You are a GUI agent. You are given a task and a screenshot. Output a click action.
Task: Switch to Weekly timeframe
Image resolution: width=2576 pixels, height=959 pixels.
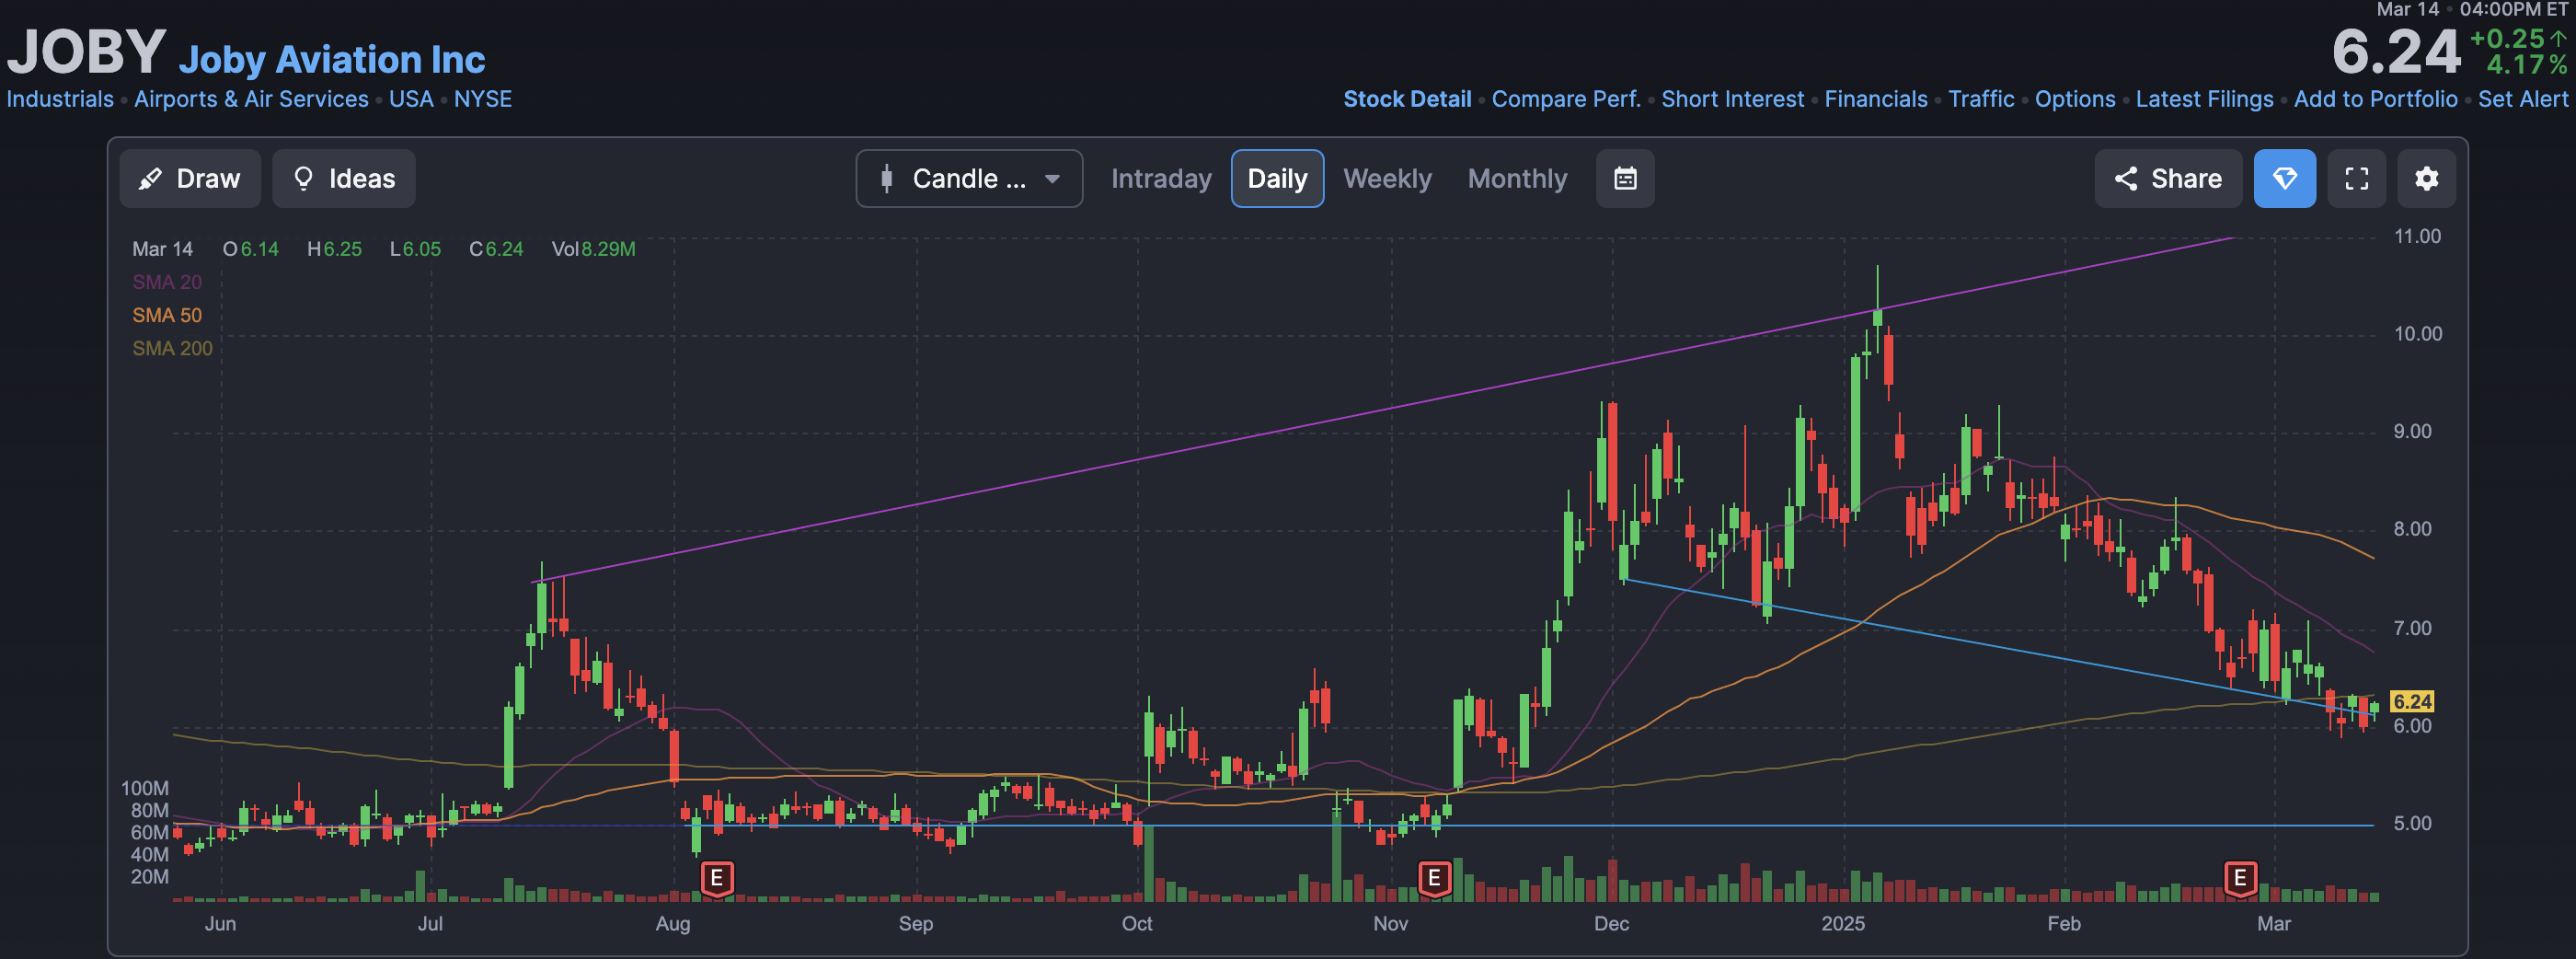1387,179
